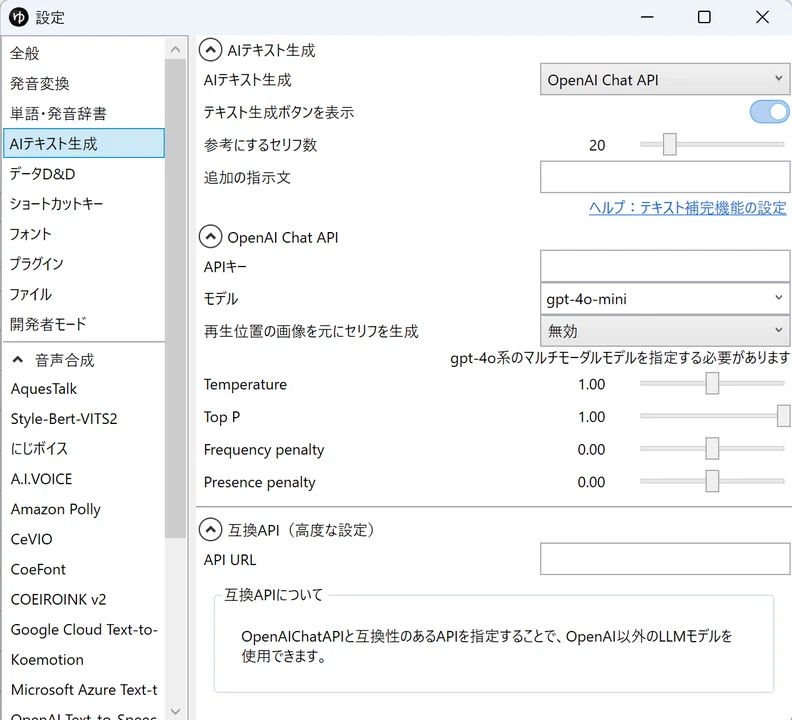This screenshot has width=792, height=720.
Task: Minimize the 設定 window
Action: [647, 17]
